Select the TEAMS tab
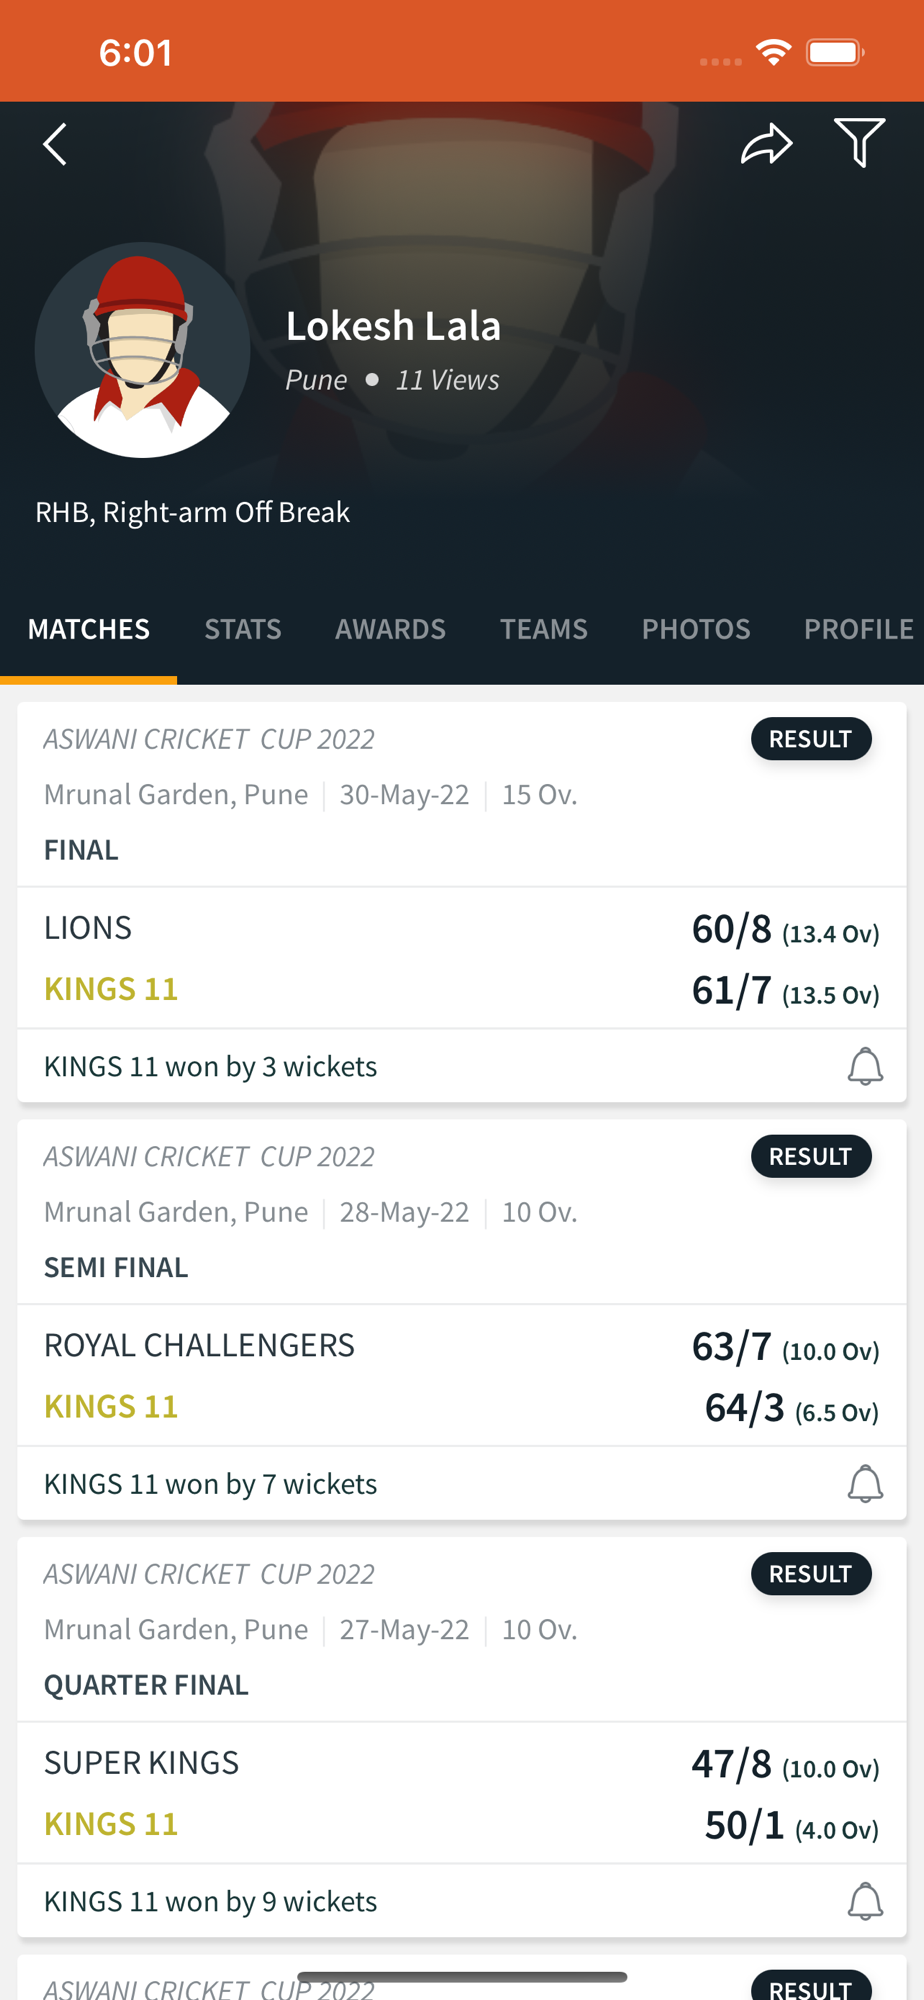The height and width of the screenshot is (2000, 924). [544, 629]
